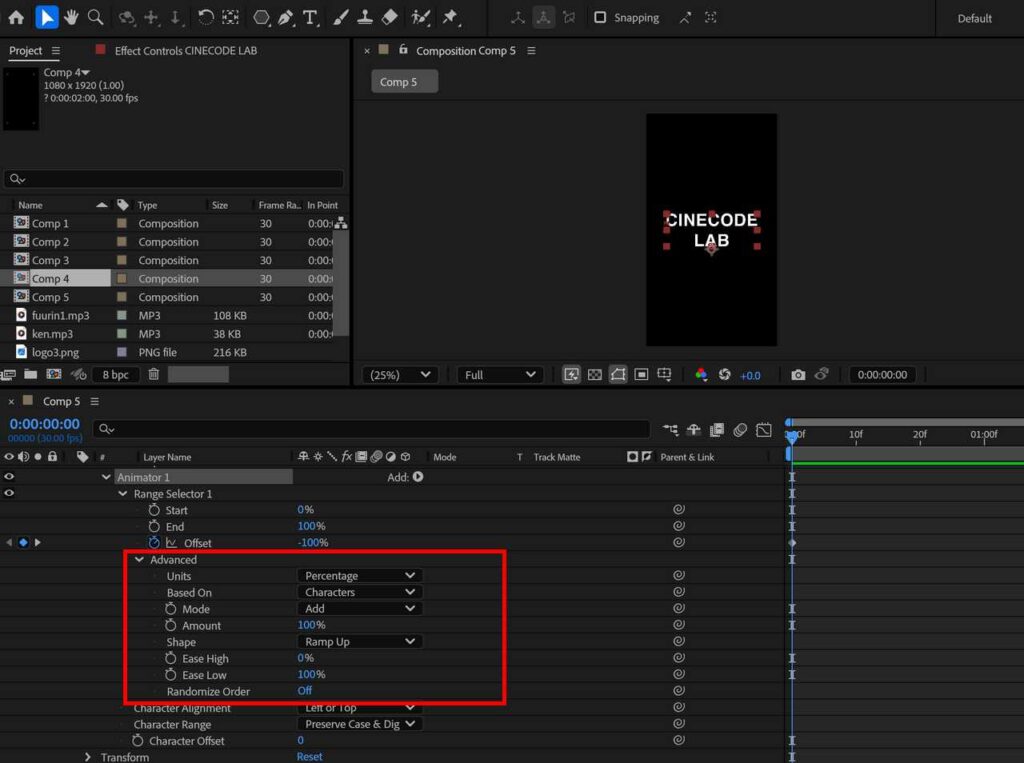Viewport: 1024px width, 763px height.
Task: Select the Type tool
Action: click(x=310, y=18)
